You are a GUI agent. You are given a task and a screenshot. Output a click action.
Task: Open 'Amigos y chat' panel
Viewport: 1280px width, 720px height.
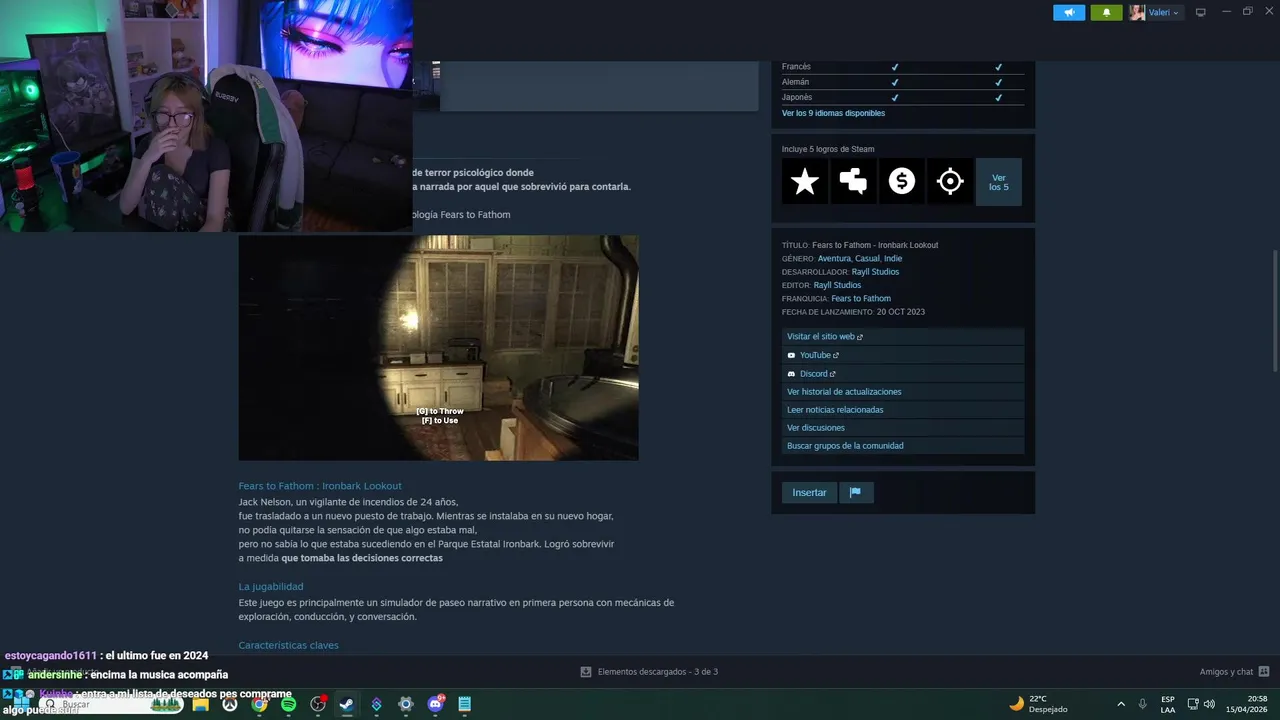point(1226,672)
